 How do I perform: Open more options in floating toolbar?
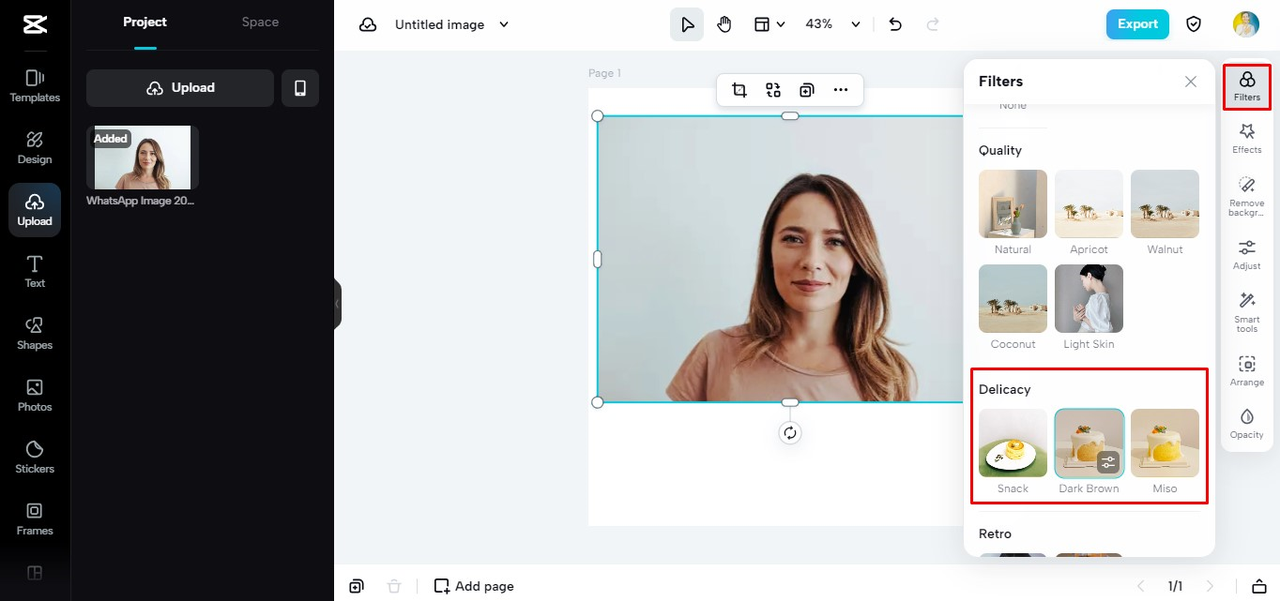(841, 90)
